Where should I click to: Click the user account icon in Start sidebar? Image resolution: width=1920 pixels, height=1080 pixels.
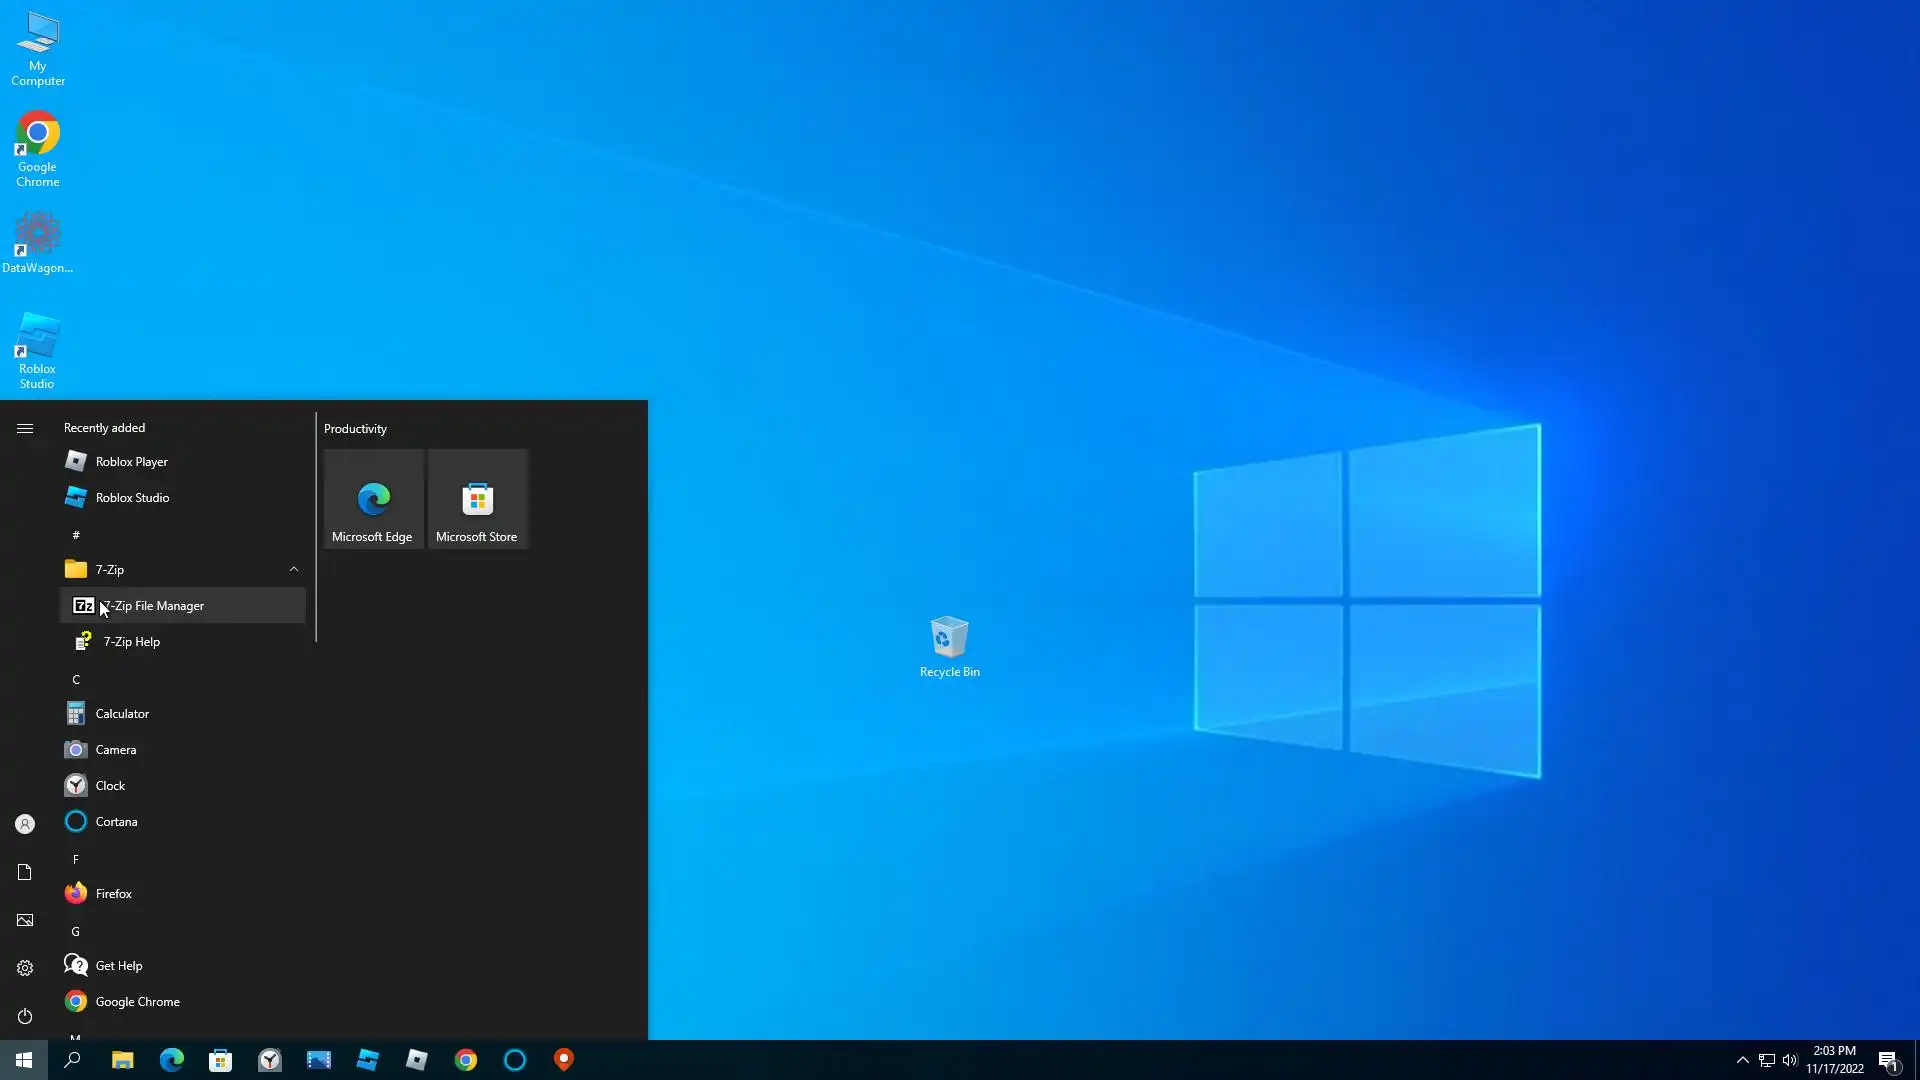(x=25, y=824)
